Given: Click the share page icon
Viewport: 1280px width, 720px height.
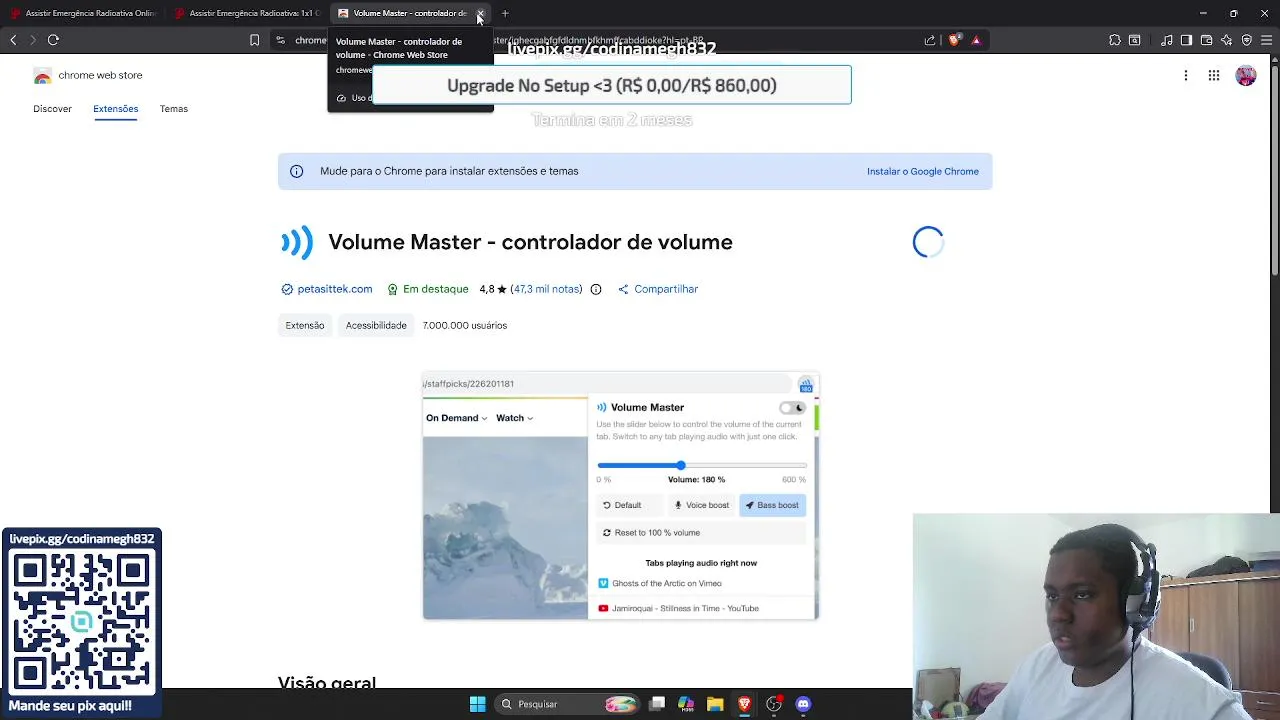Looking at the screenshot, I should click(930, 40).
